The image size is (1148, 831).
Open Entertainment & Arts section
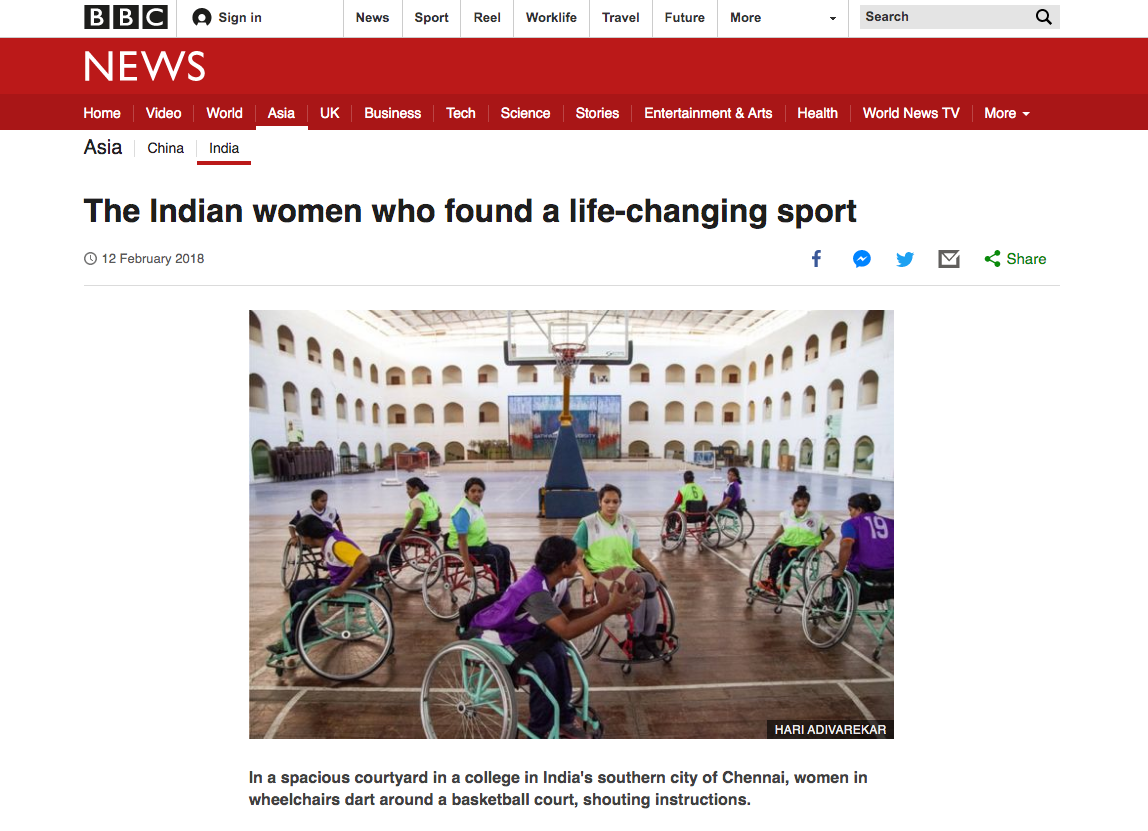coord(708,113)
